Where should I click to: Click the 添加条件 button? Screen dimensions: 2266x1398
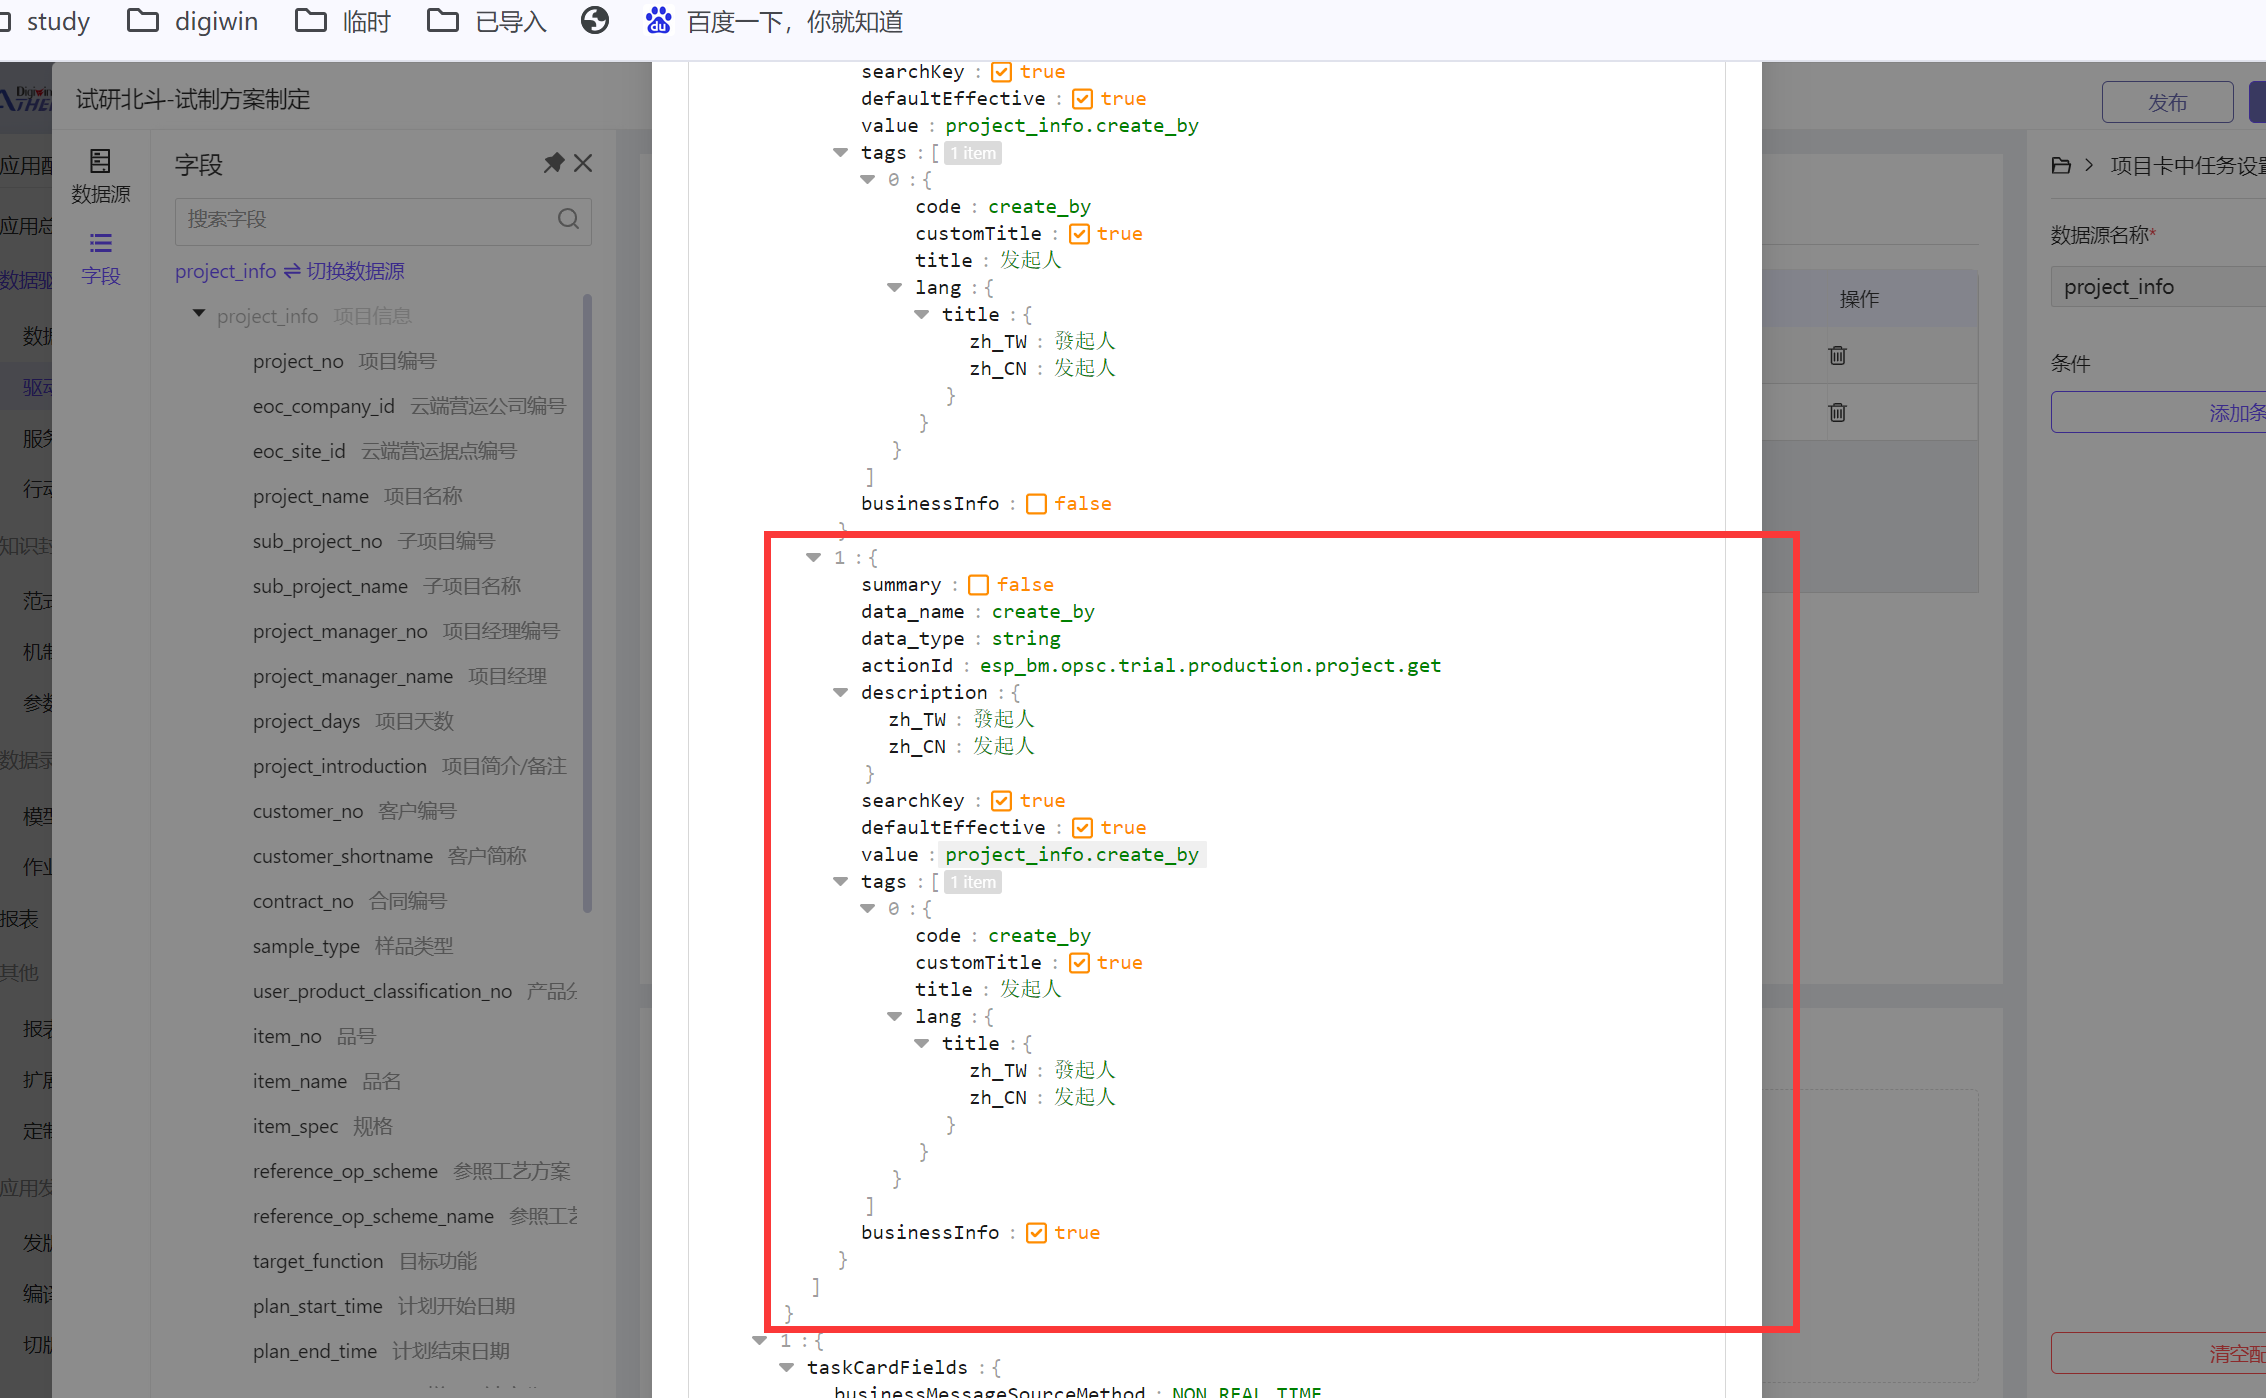tap(2158, 412)
